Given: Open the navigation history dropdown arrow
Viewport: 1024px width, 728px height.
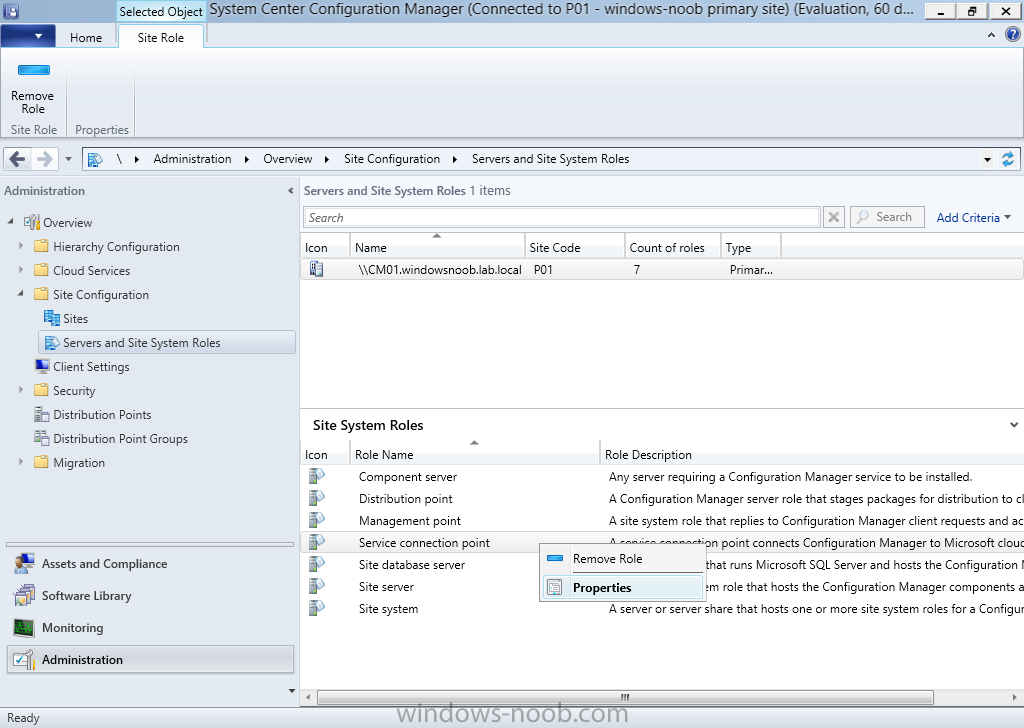Looking at the screenshot, I should pos(69,159).
